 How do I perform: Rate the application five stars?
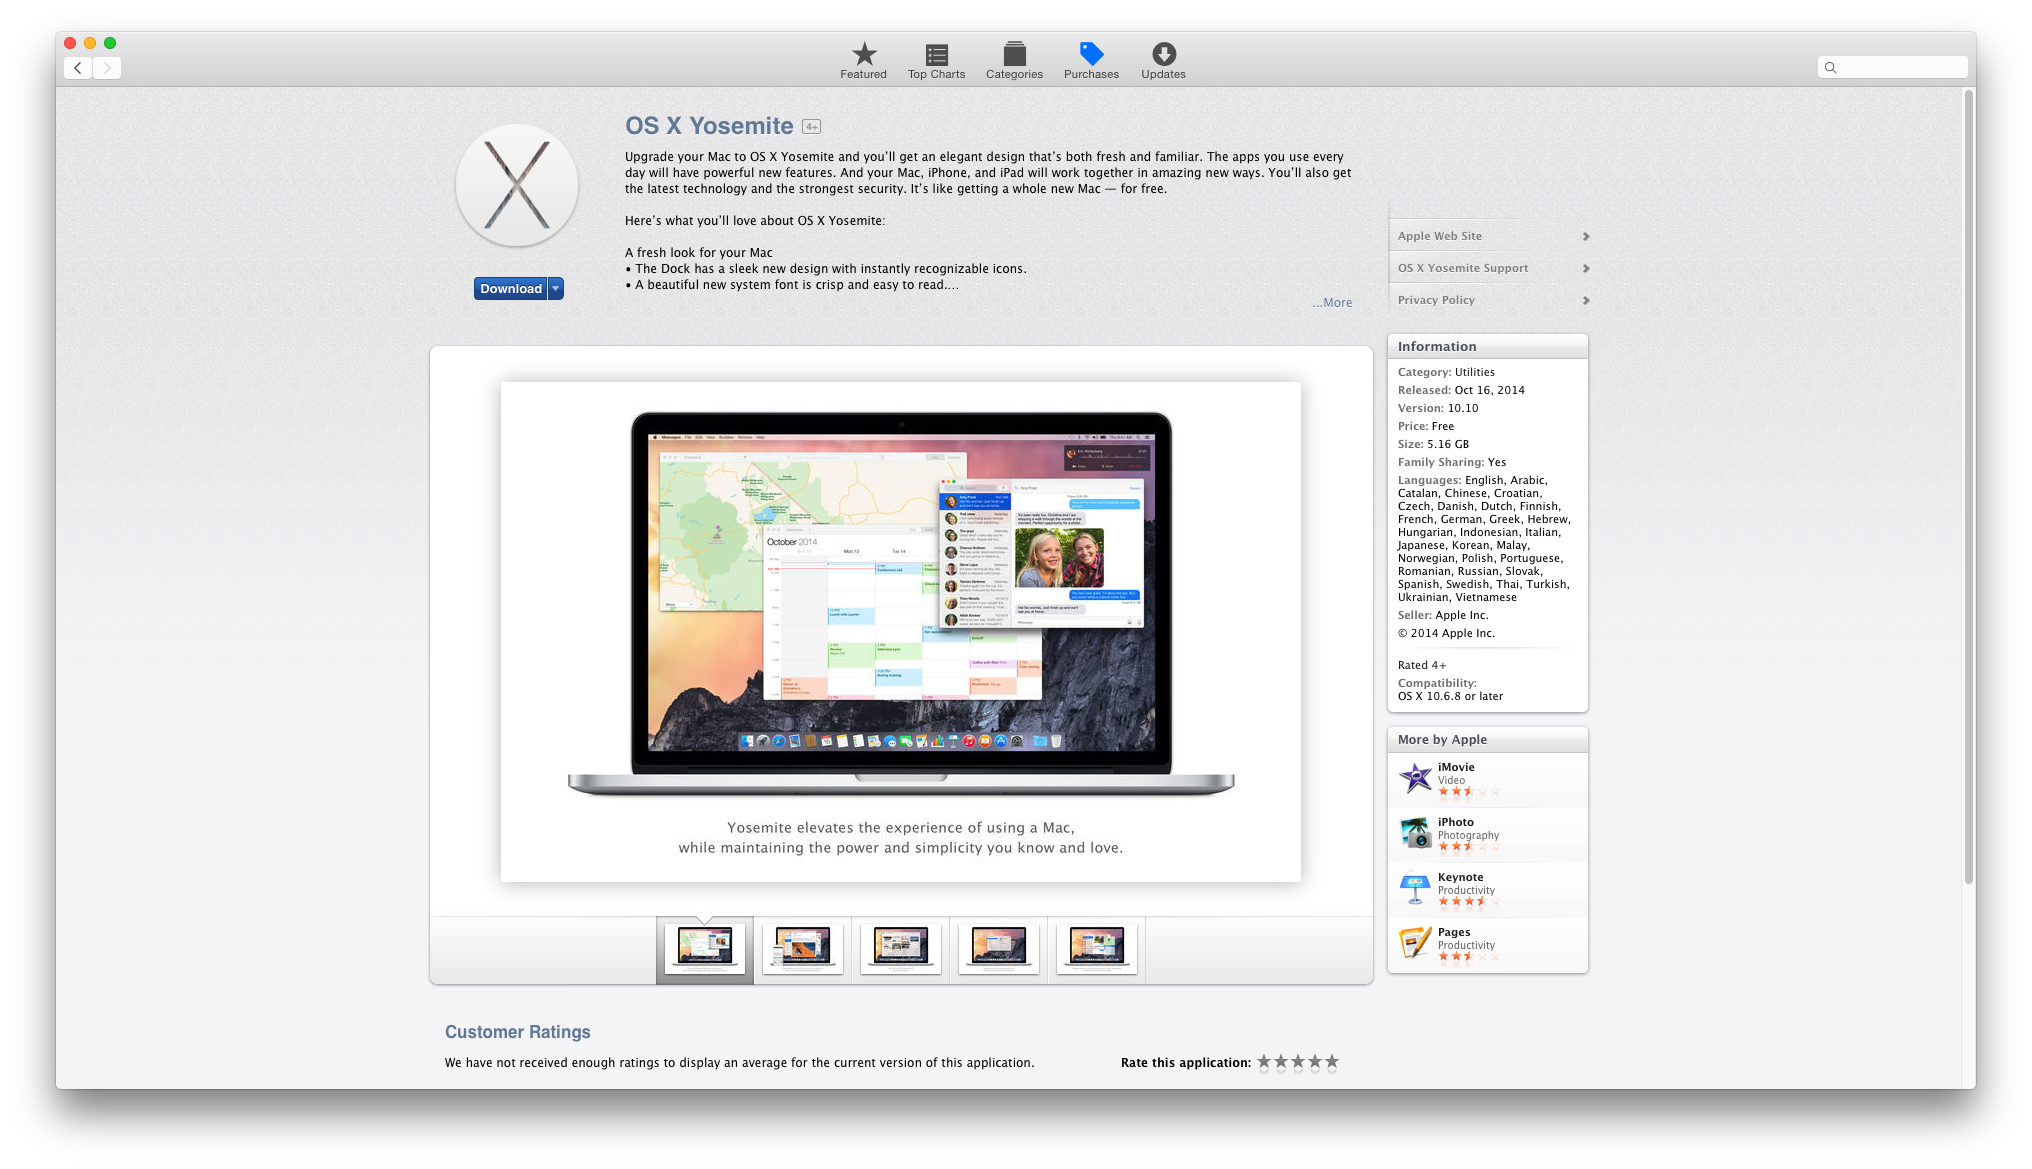1332,1062
